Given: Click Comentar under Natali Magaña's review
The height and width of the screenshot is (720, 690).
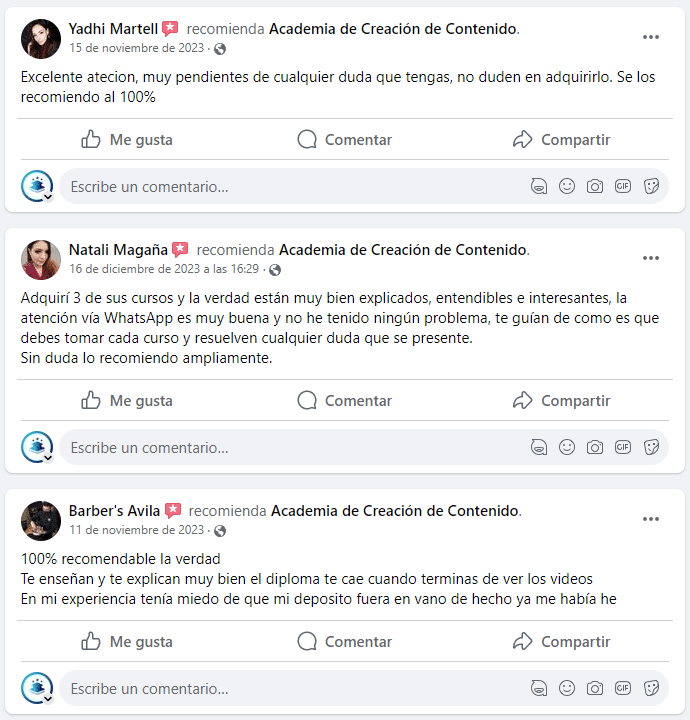Looking at the screenshot, I should [x=344, y=400].
